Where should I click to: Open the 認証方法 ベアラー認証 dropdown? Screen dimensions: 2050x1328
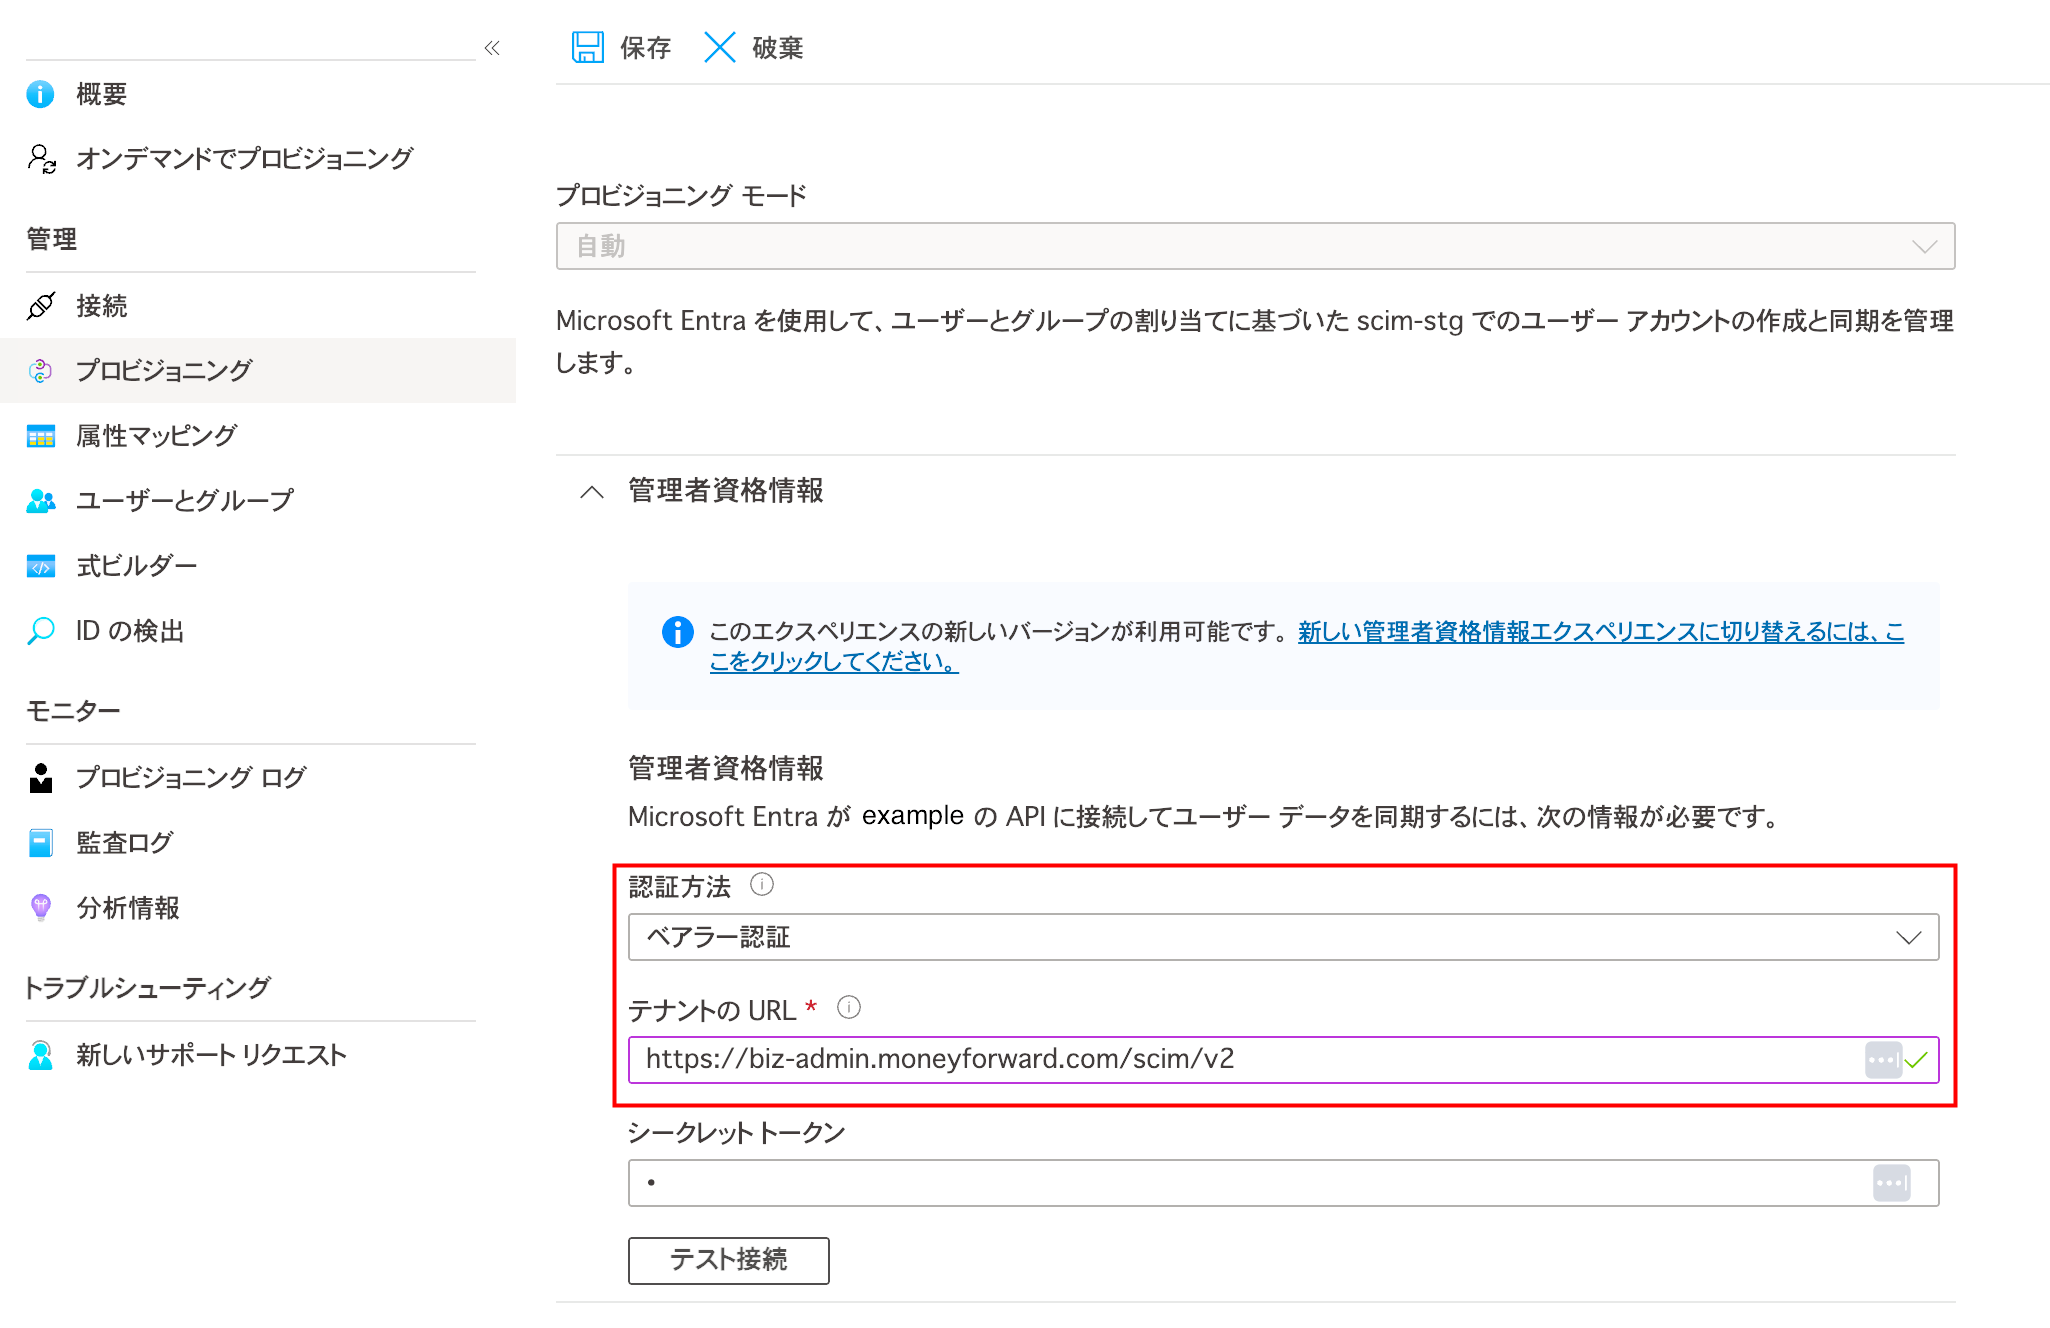pos(1283,937)
